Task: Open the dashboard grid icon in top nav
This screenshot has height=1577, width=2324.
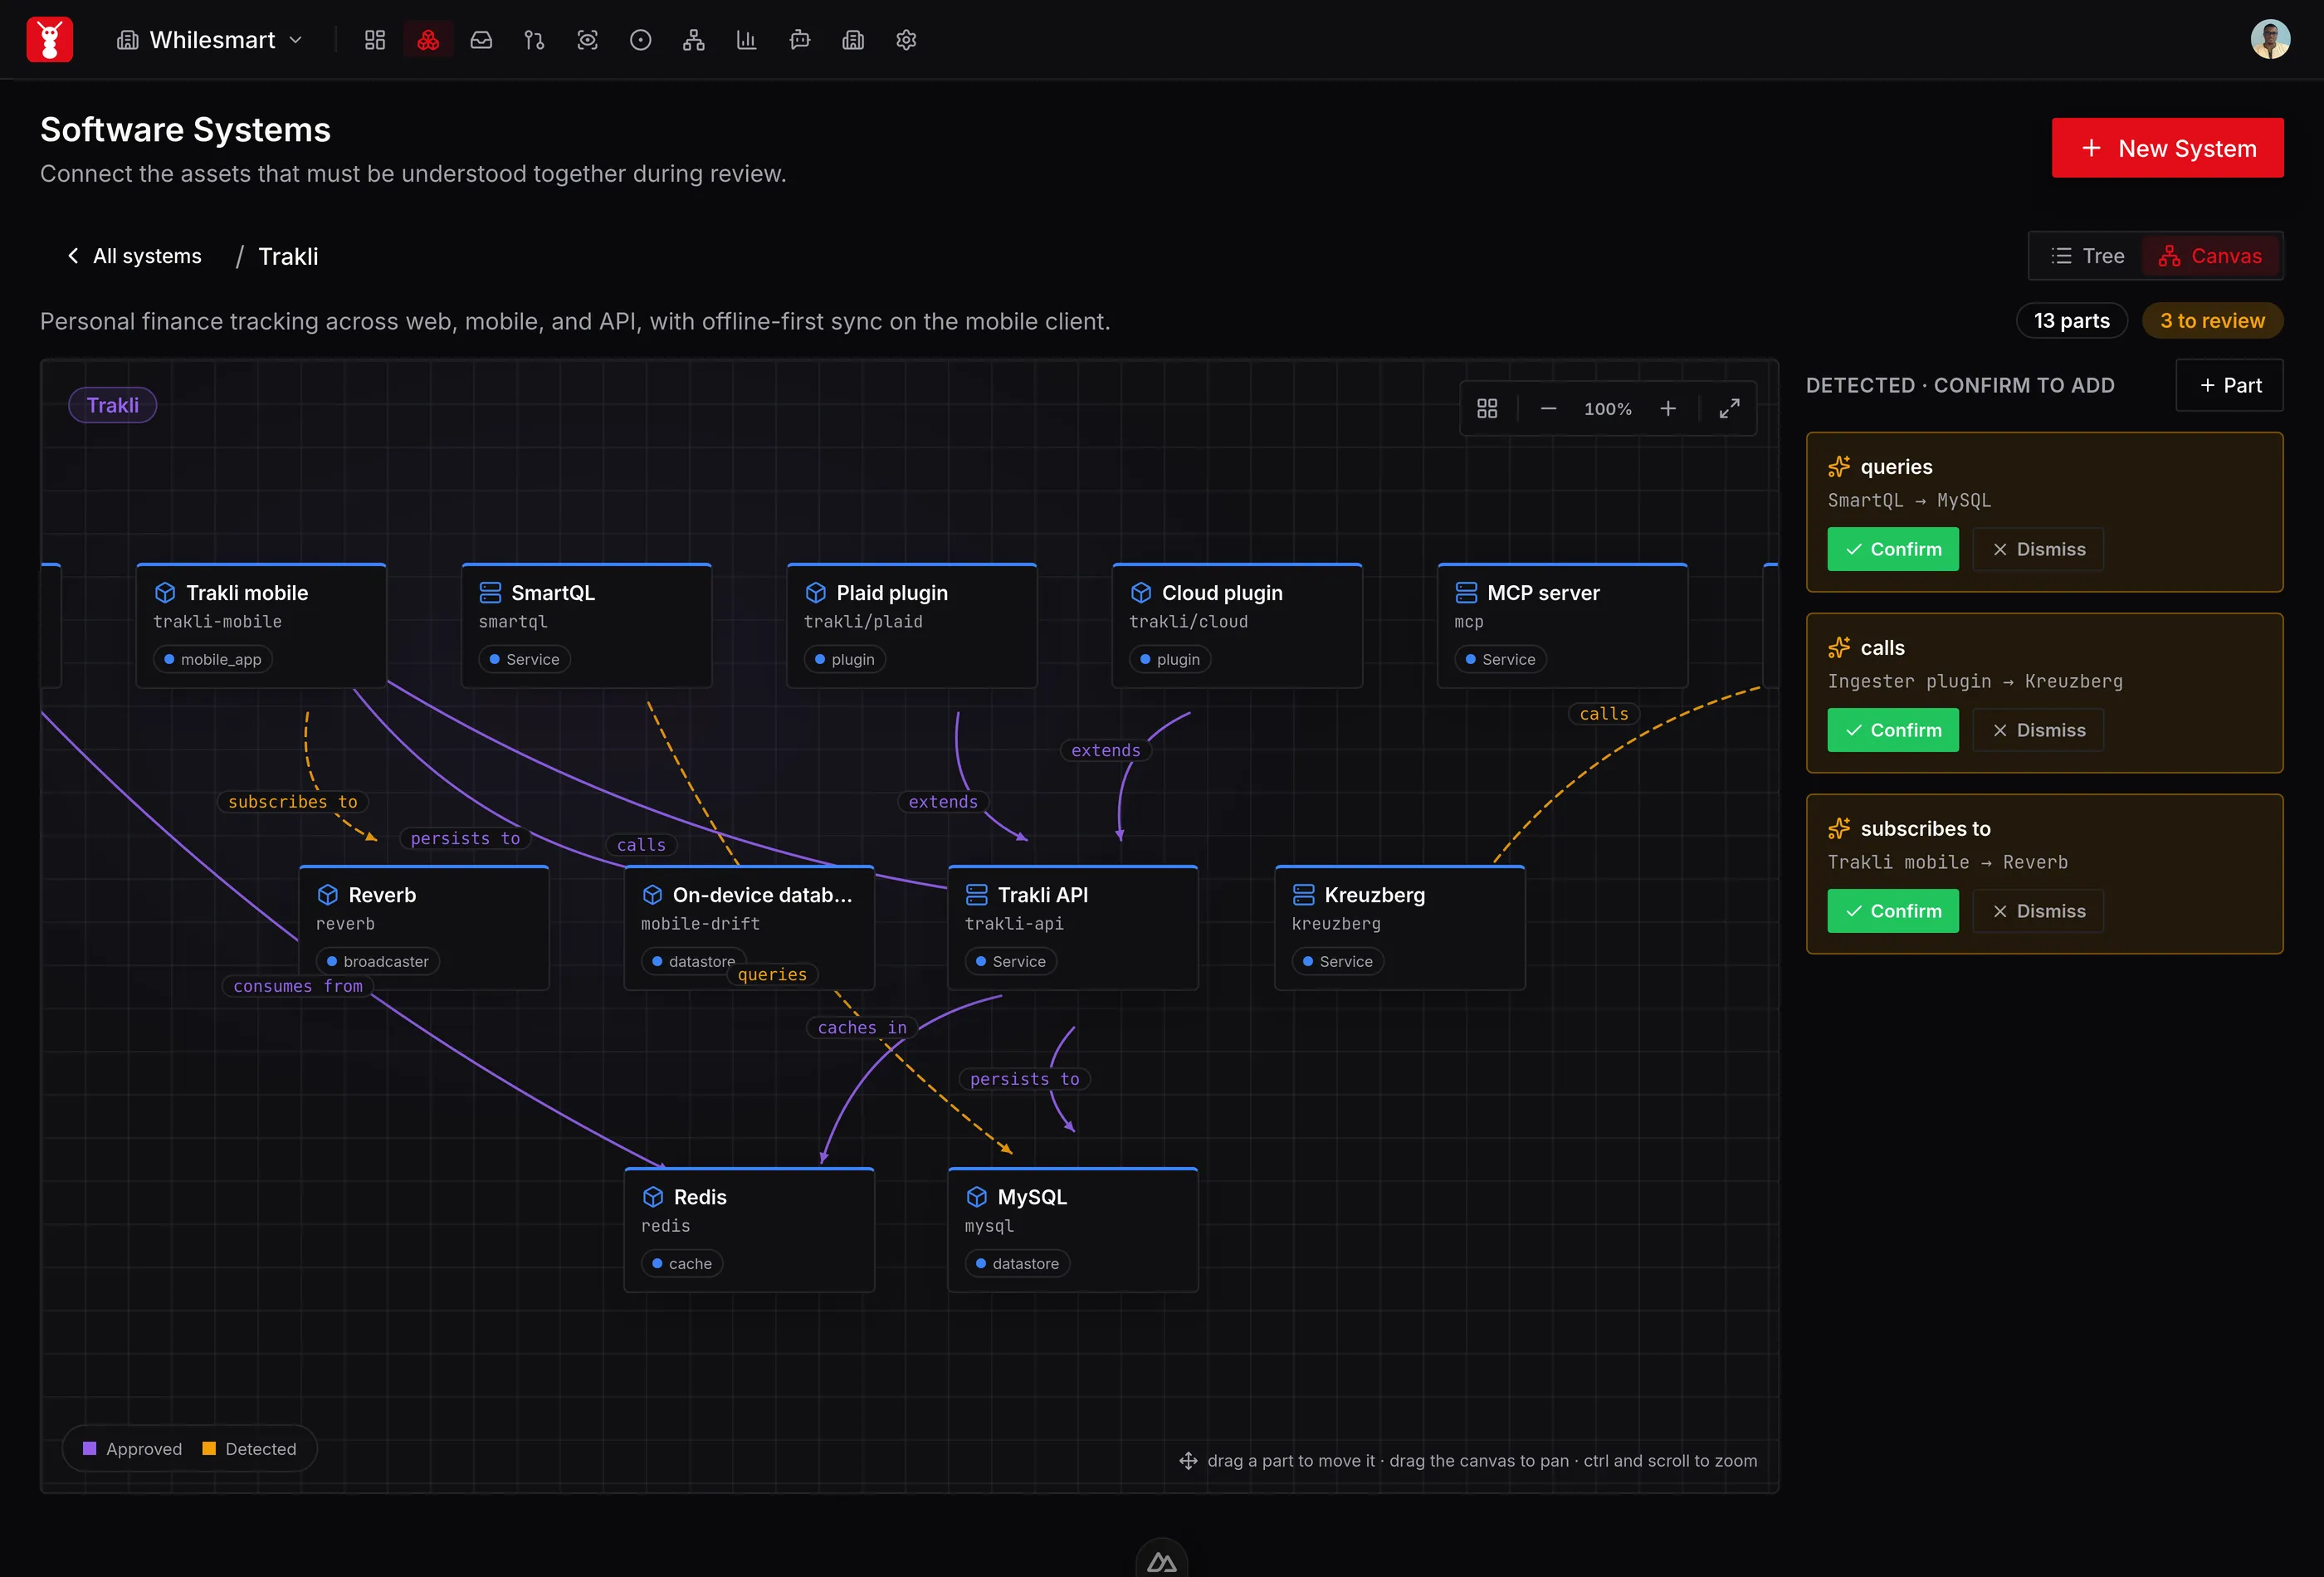Action: (x=375, y=40)
